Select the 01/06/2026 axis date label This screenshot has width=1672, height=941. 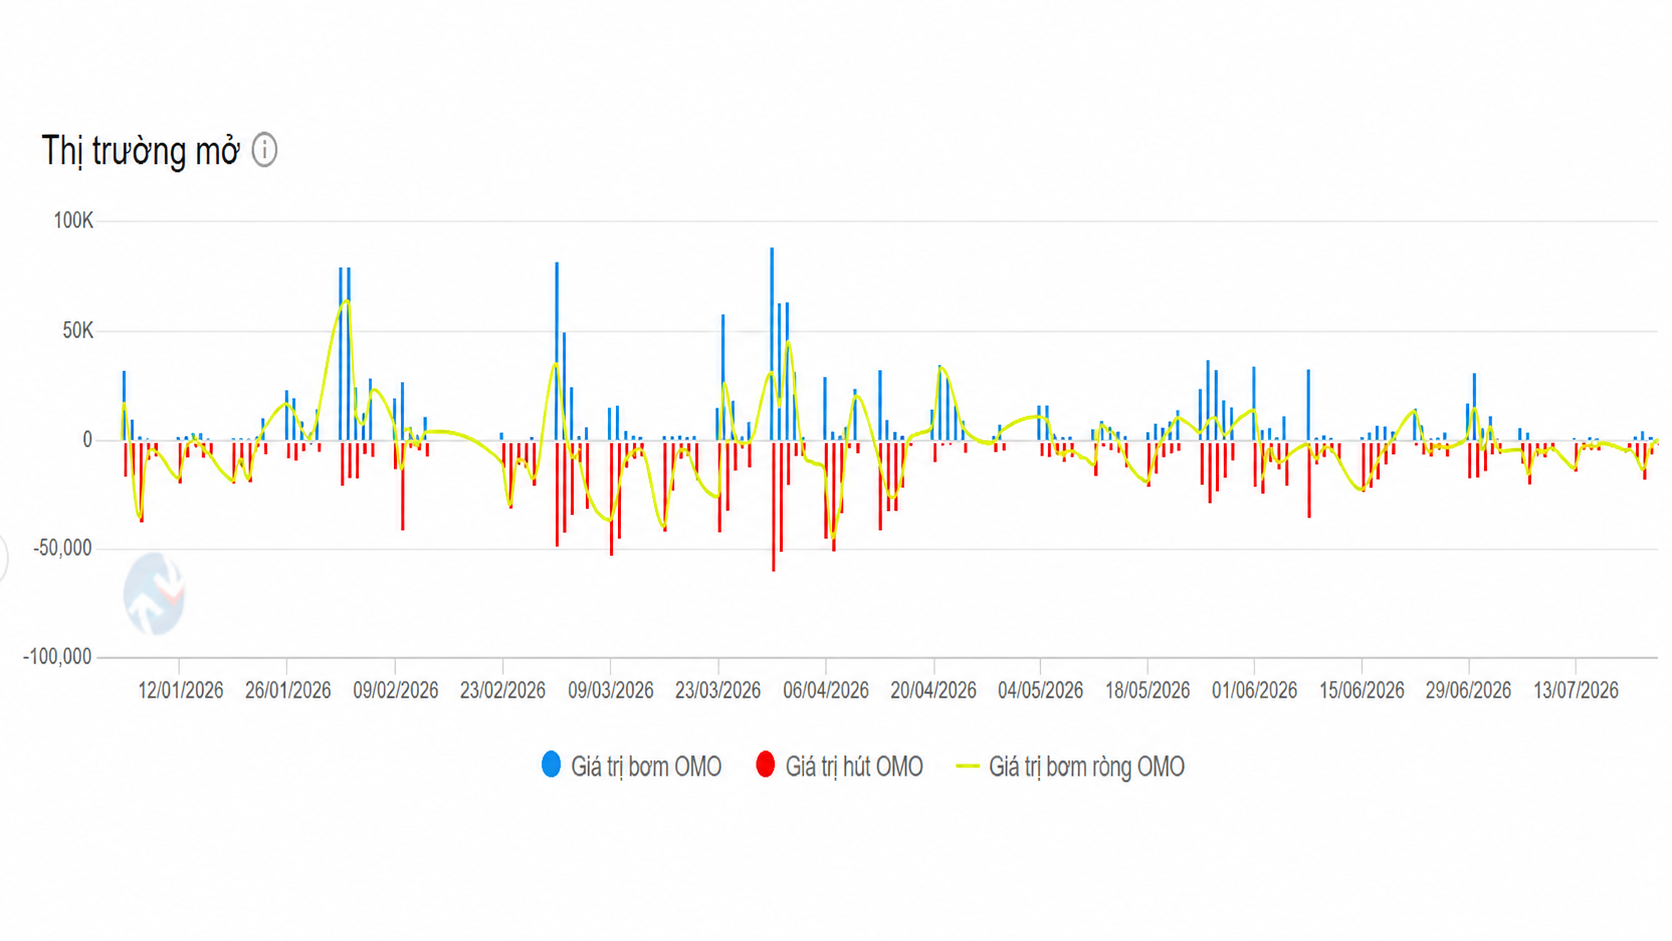tap(1254, 690)
